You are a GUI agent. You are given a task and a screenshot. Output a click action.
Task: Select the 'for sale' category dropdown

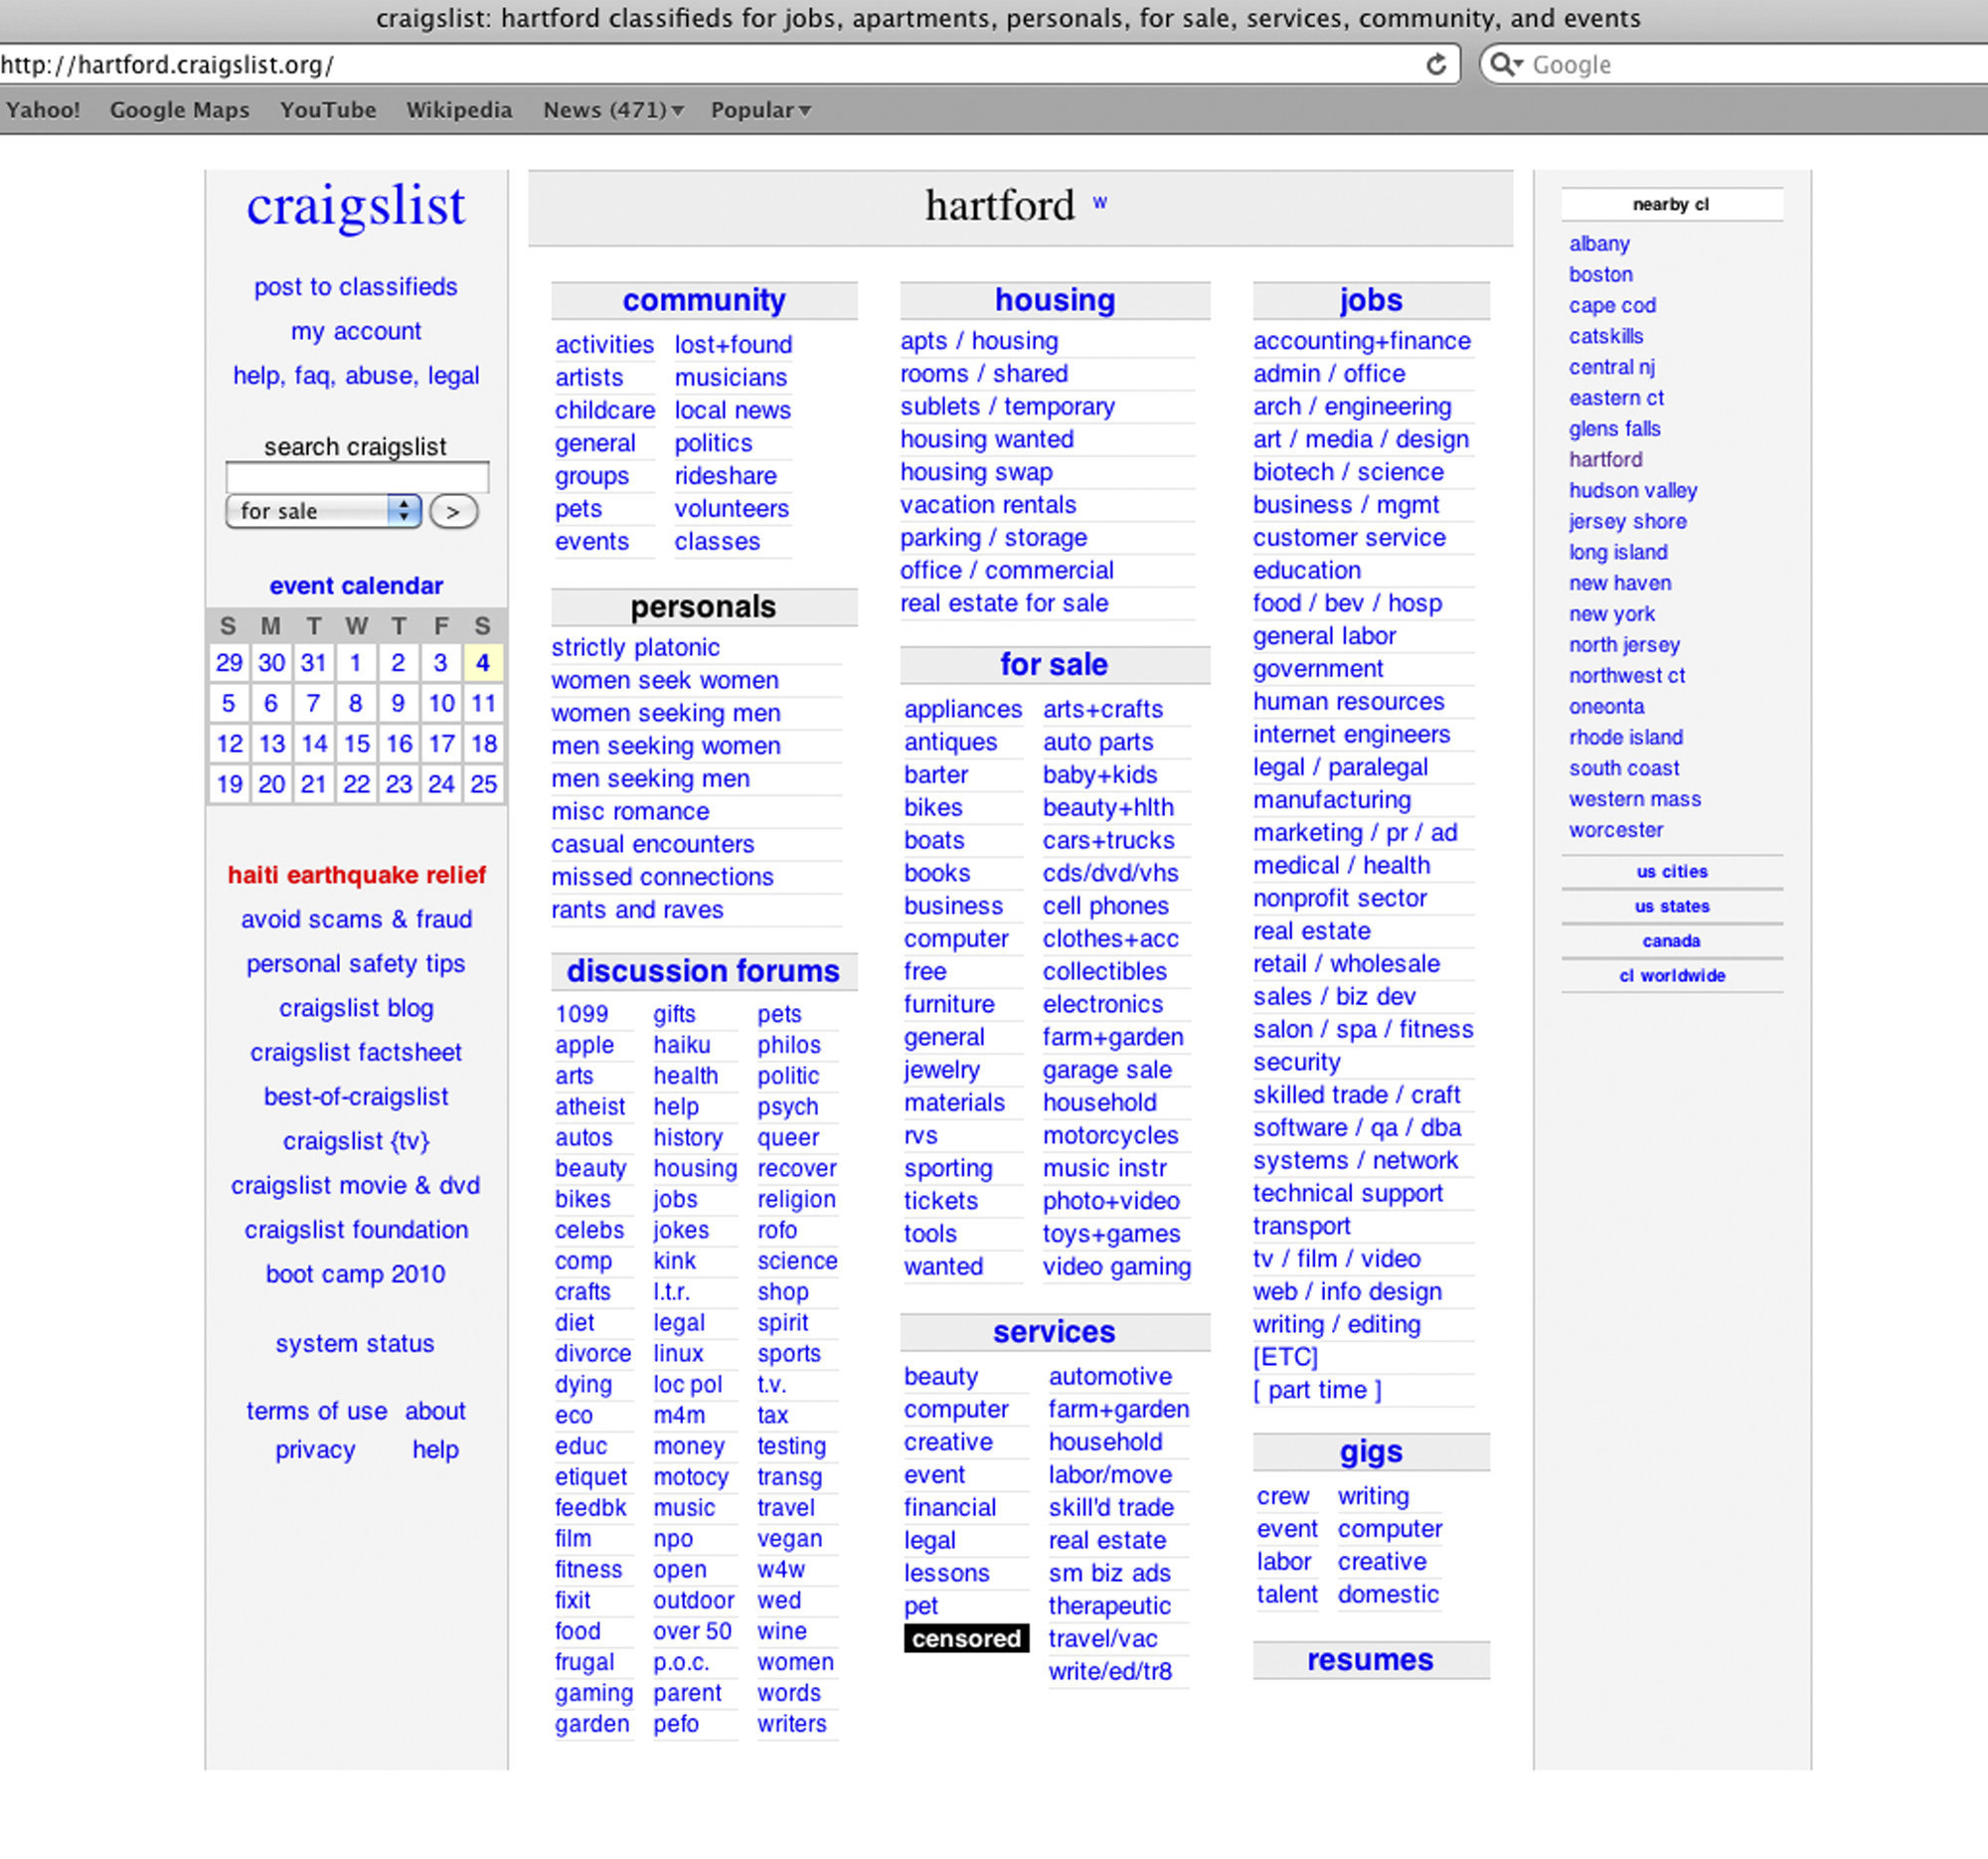pyautogui.click(x=332, y=512)
